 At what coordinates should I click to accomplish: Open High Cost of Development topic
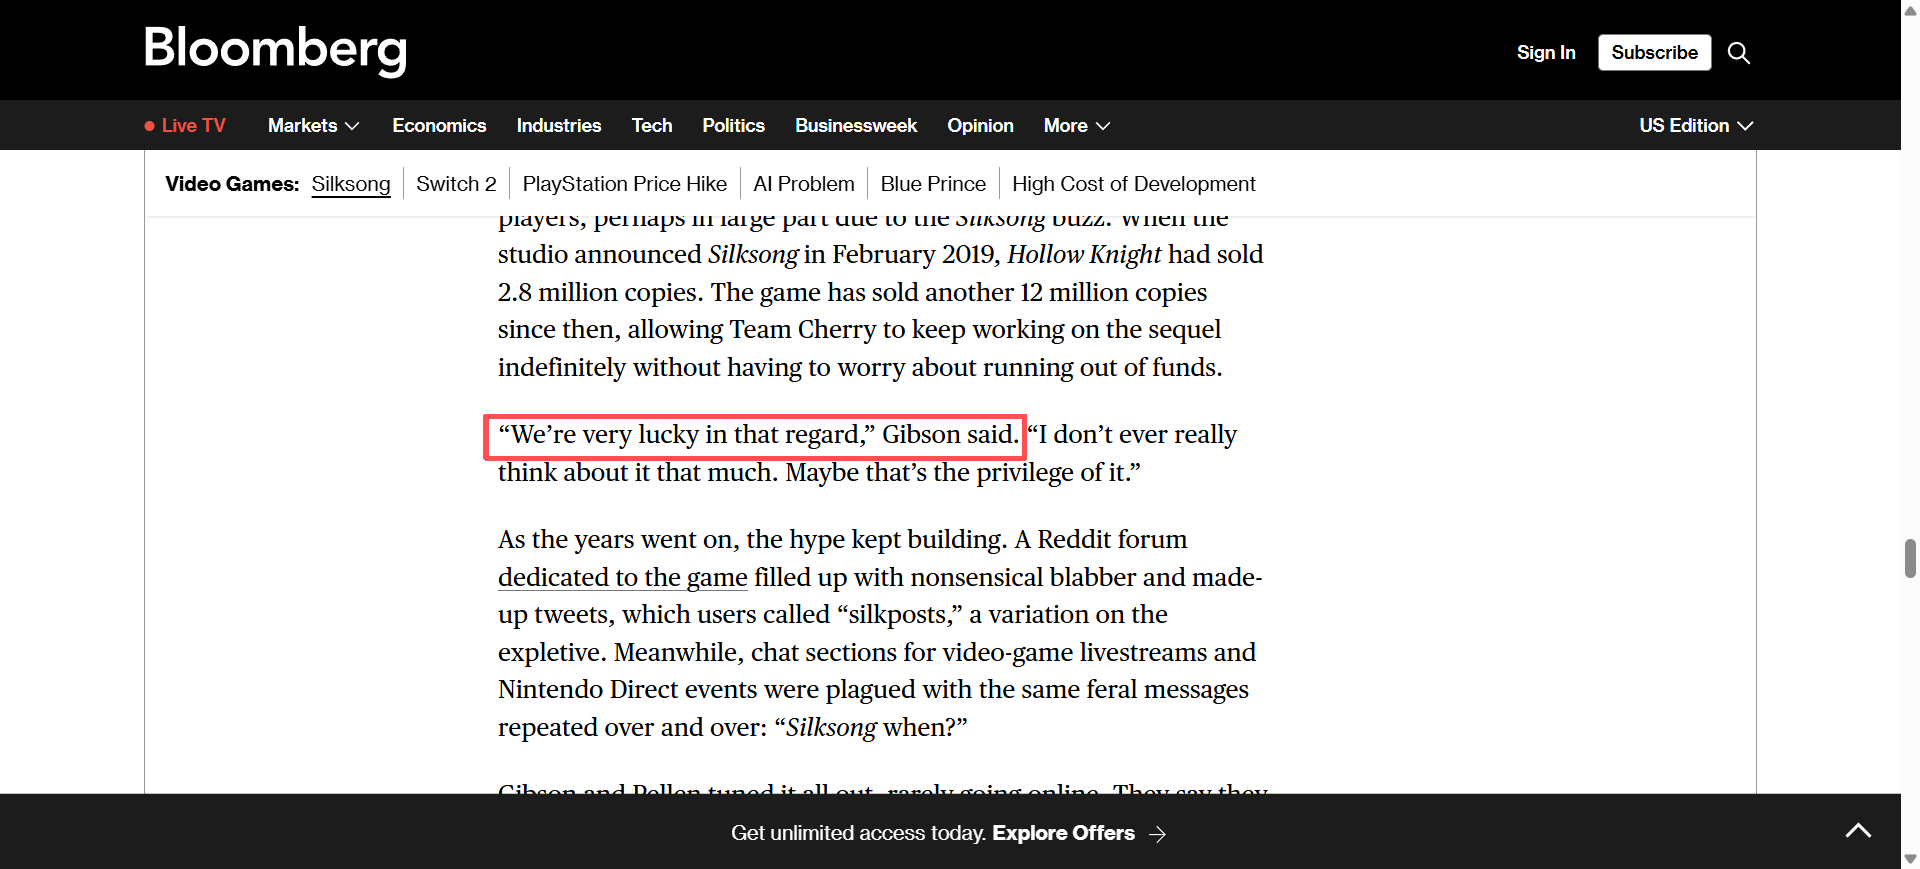click(1133, 184)
